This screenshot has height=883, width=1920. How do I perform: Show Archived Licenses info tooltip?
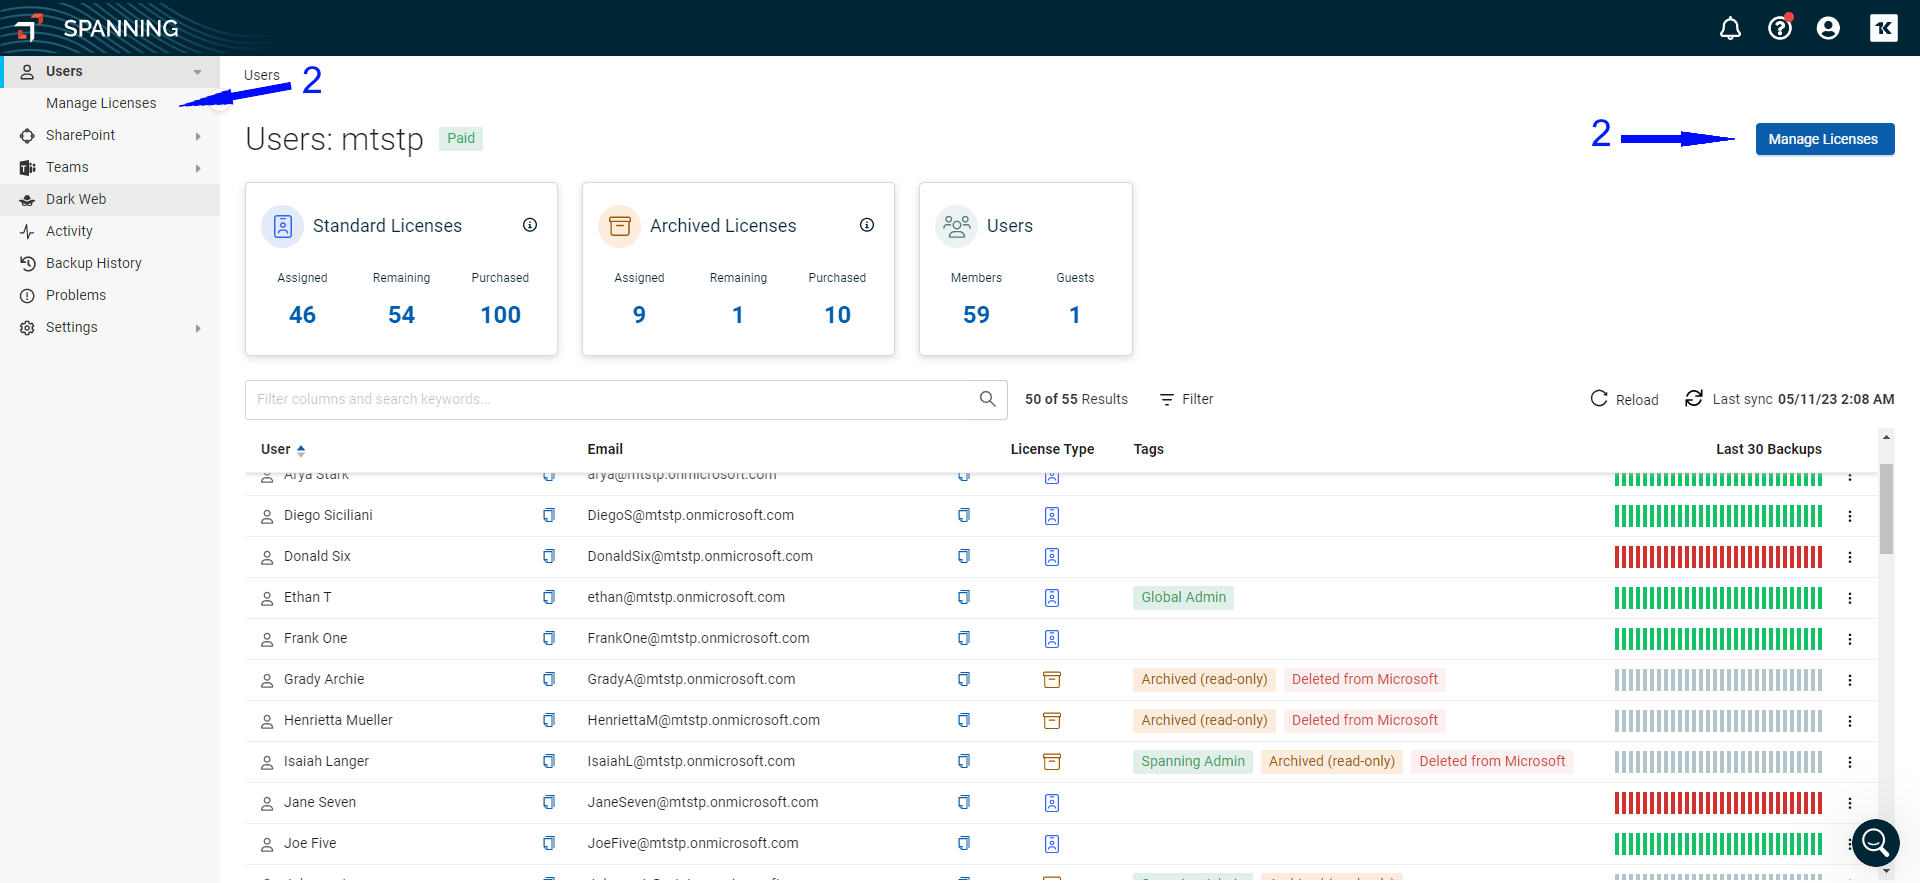click(867, 225)
